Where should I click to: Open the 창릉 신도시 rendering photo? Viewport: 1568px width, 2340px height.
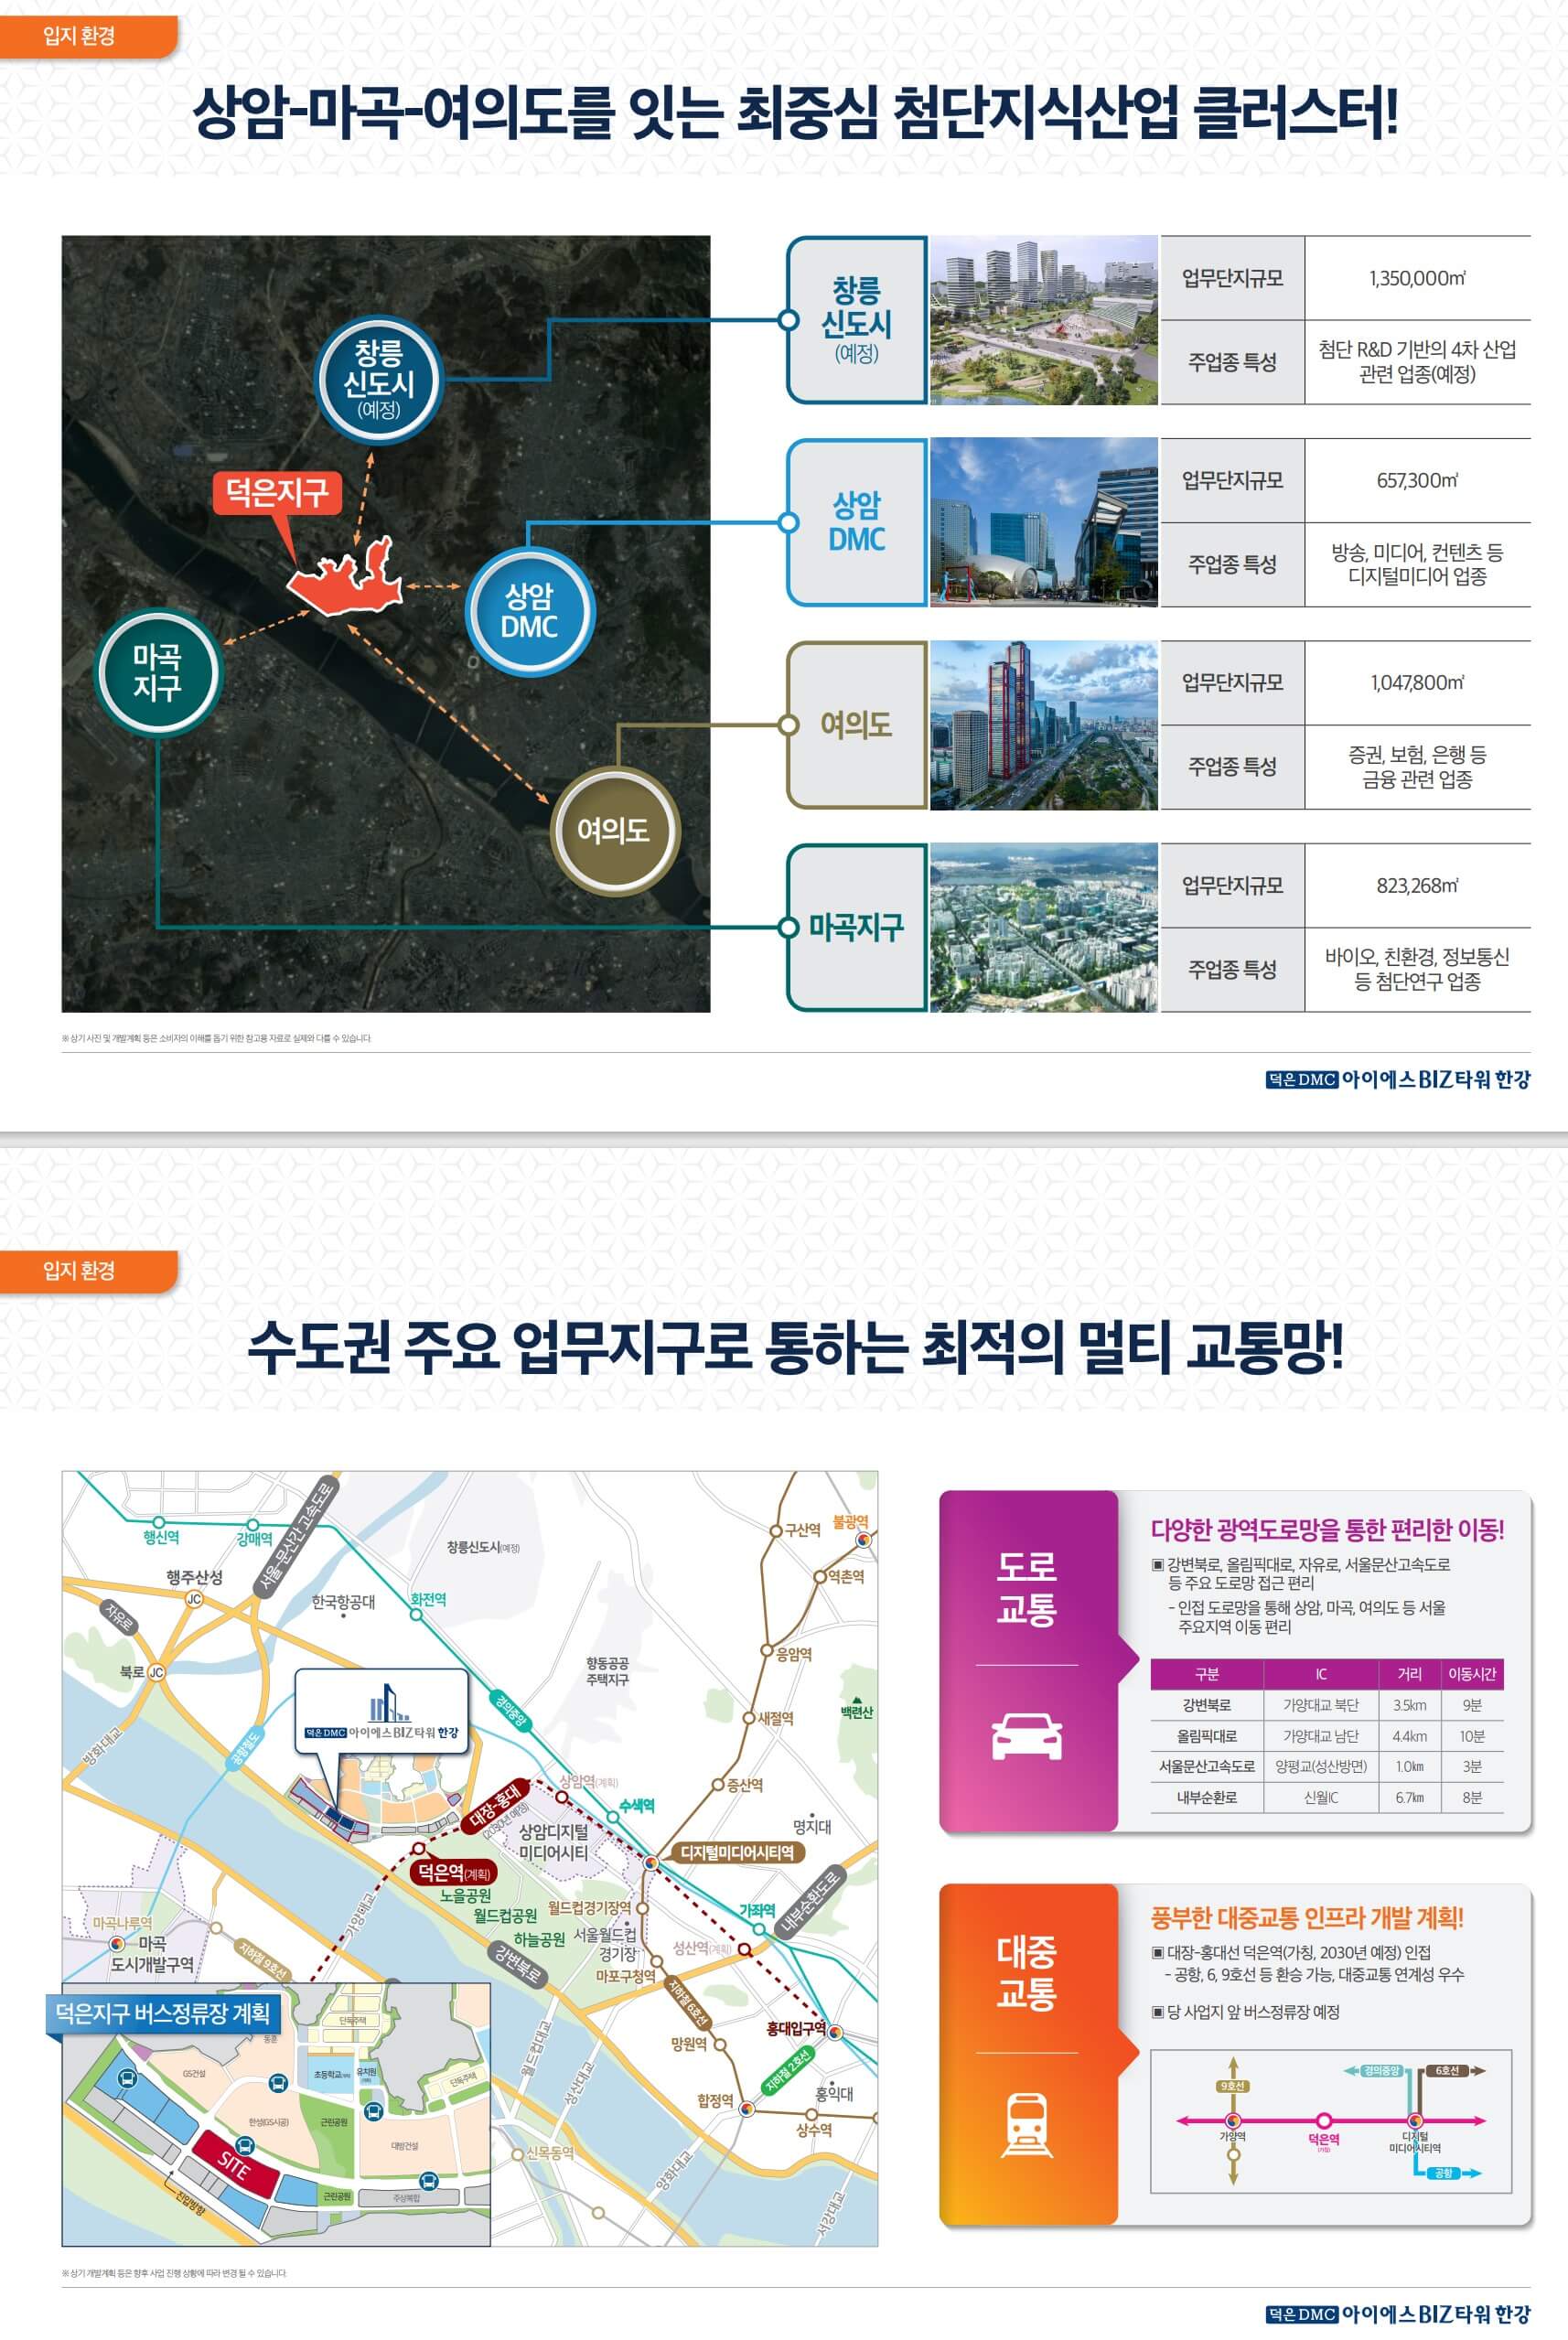coord(1043,320)
